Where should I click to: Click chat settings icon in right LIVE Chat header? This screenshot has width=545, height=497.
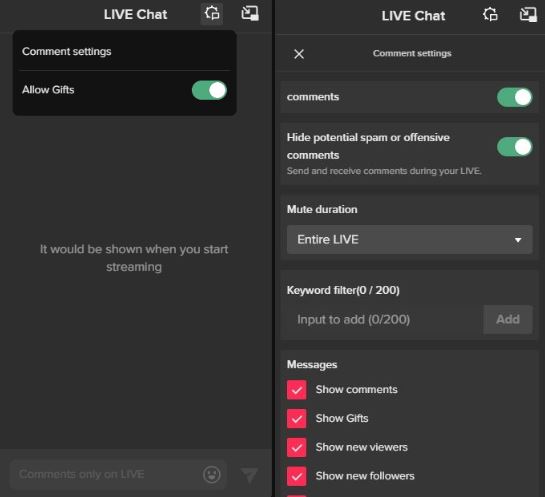pos(490,15)
